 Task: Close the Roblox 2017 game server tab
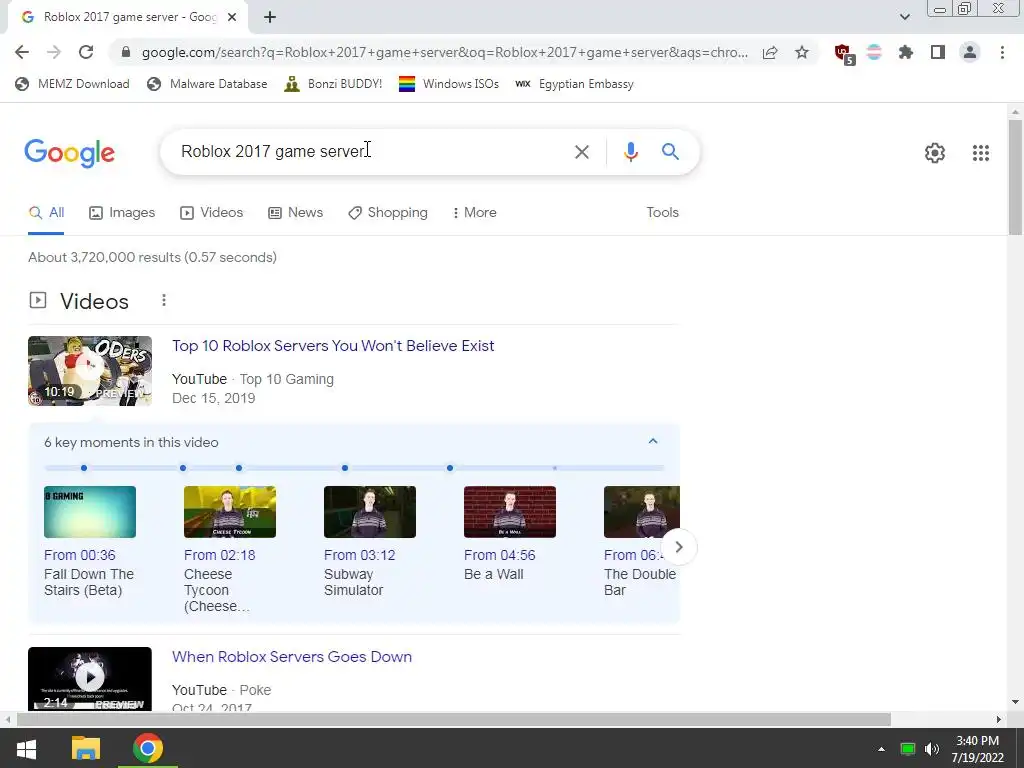(232, 17)
